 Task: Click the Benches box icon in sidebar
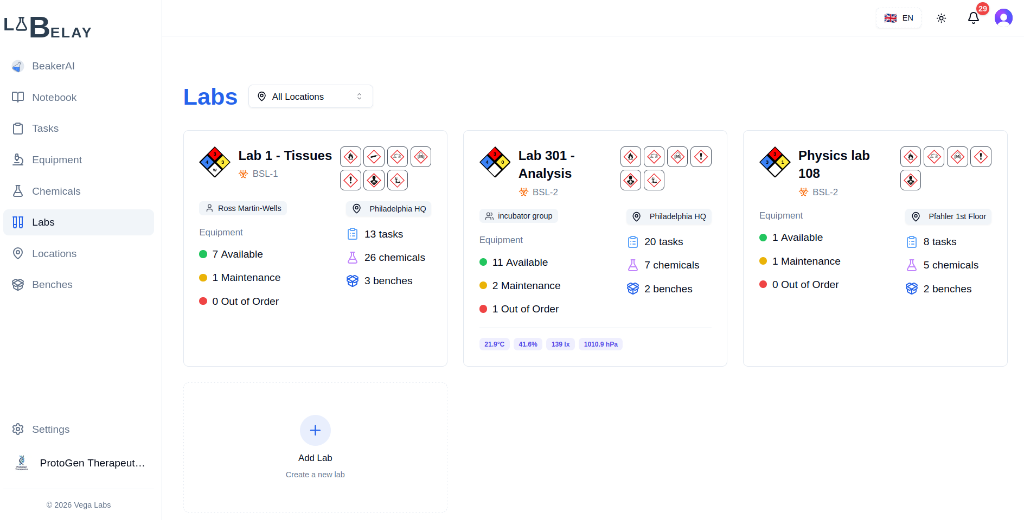(18, 285)
